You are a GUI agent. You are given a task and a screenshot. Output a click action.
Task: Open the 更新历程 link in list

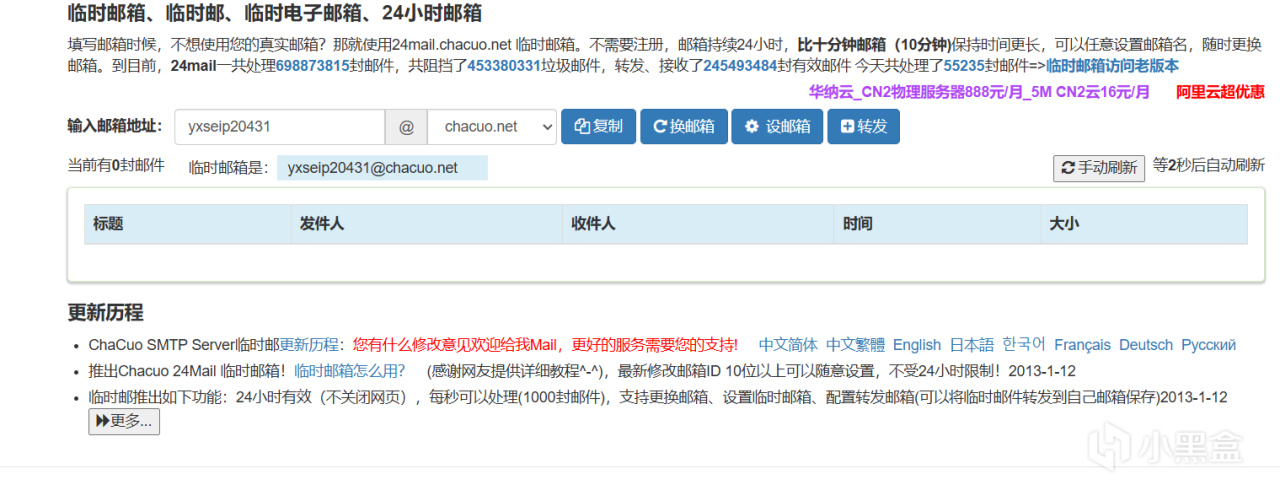[x=309, y=345]
